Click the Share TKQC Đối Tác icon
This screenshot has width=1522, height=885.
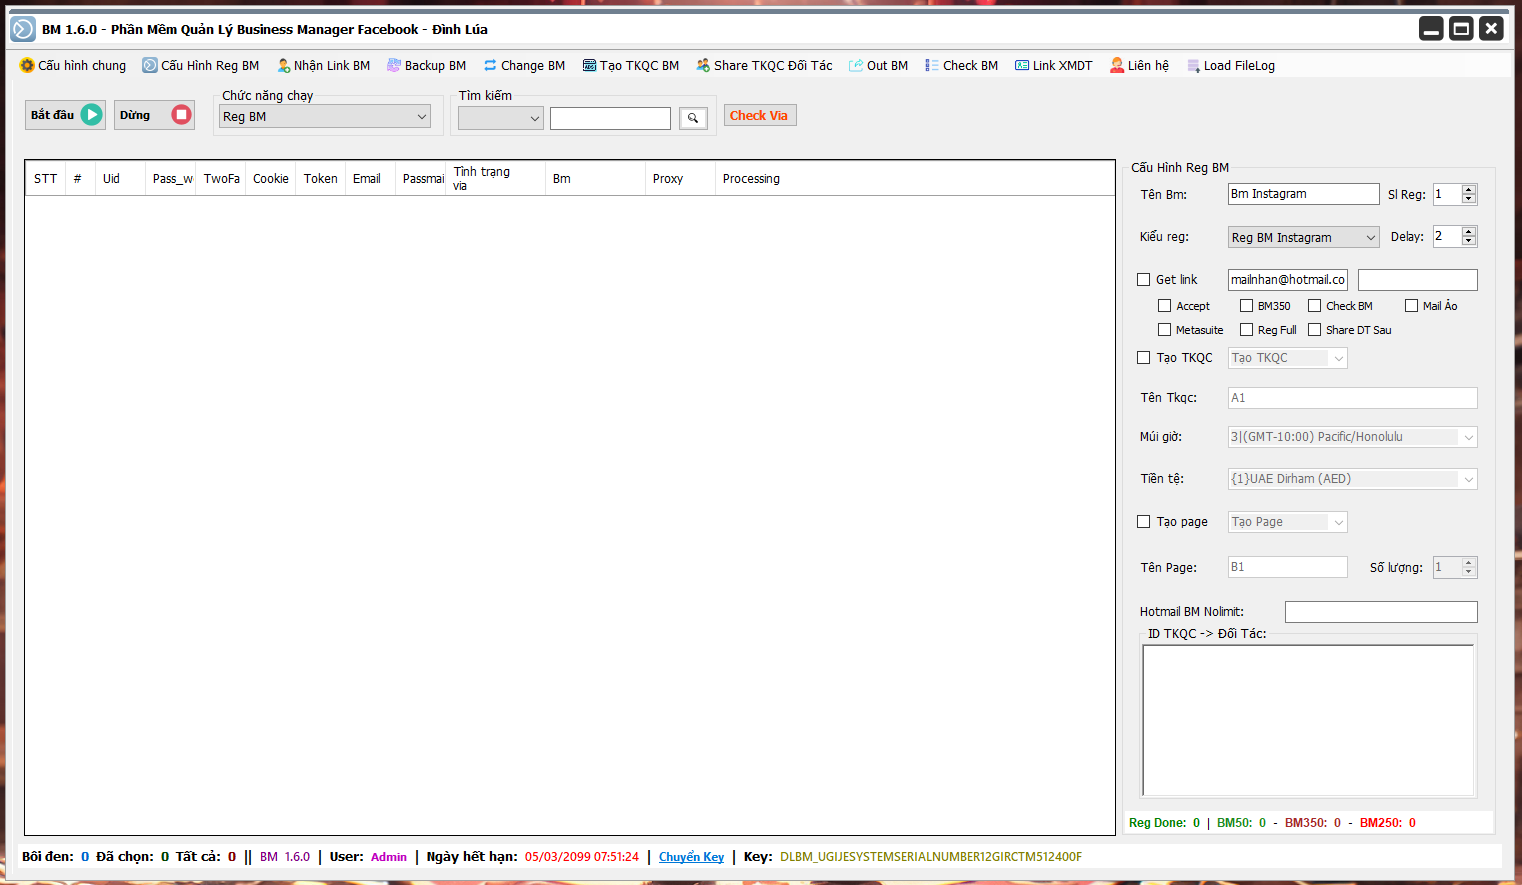703,65
